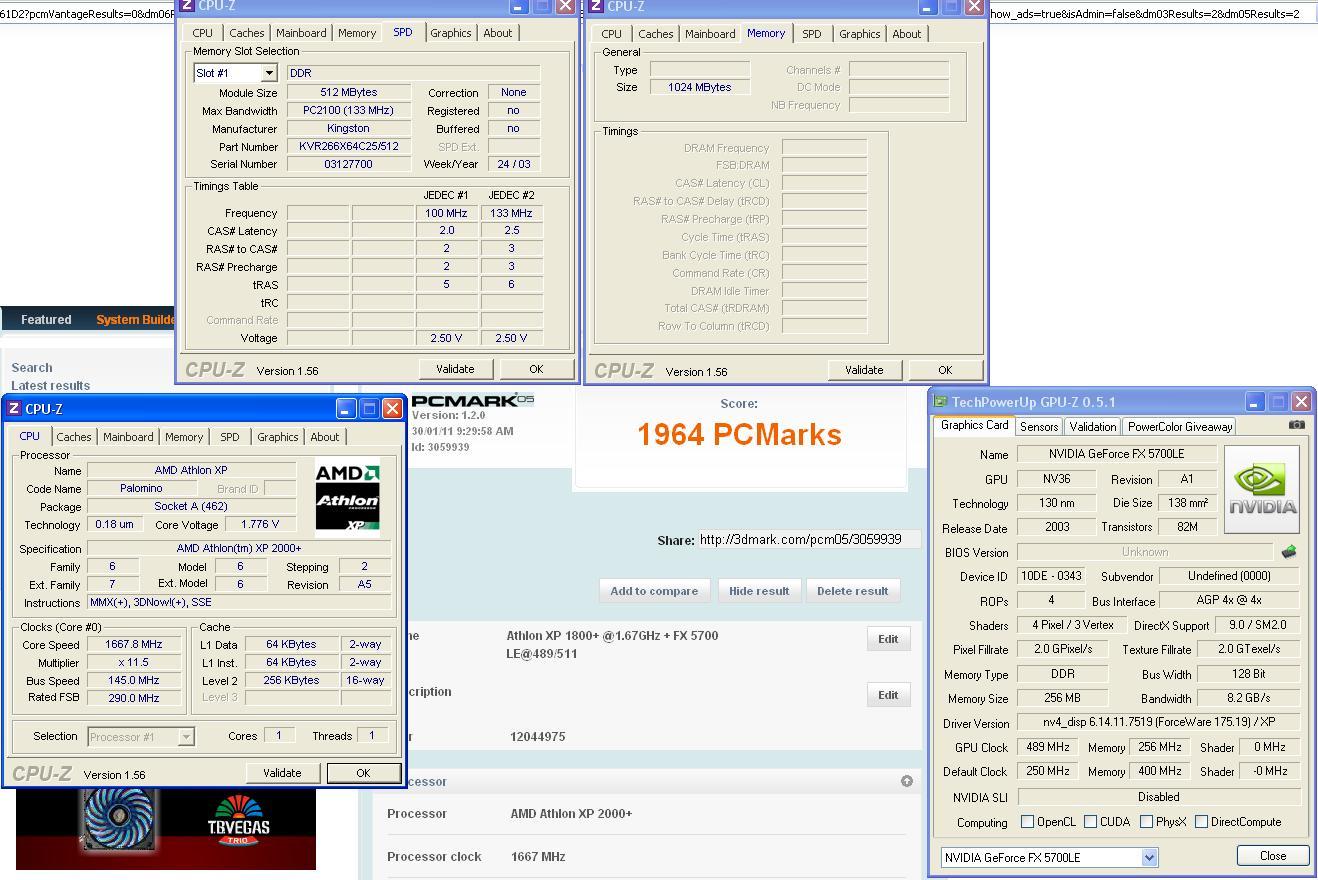Select the Graphics Card tab in GPU-Z

tap(975, 425)
